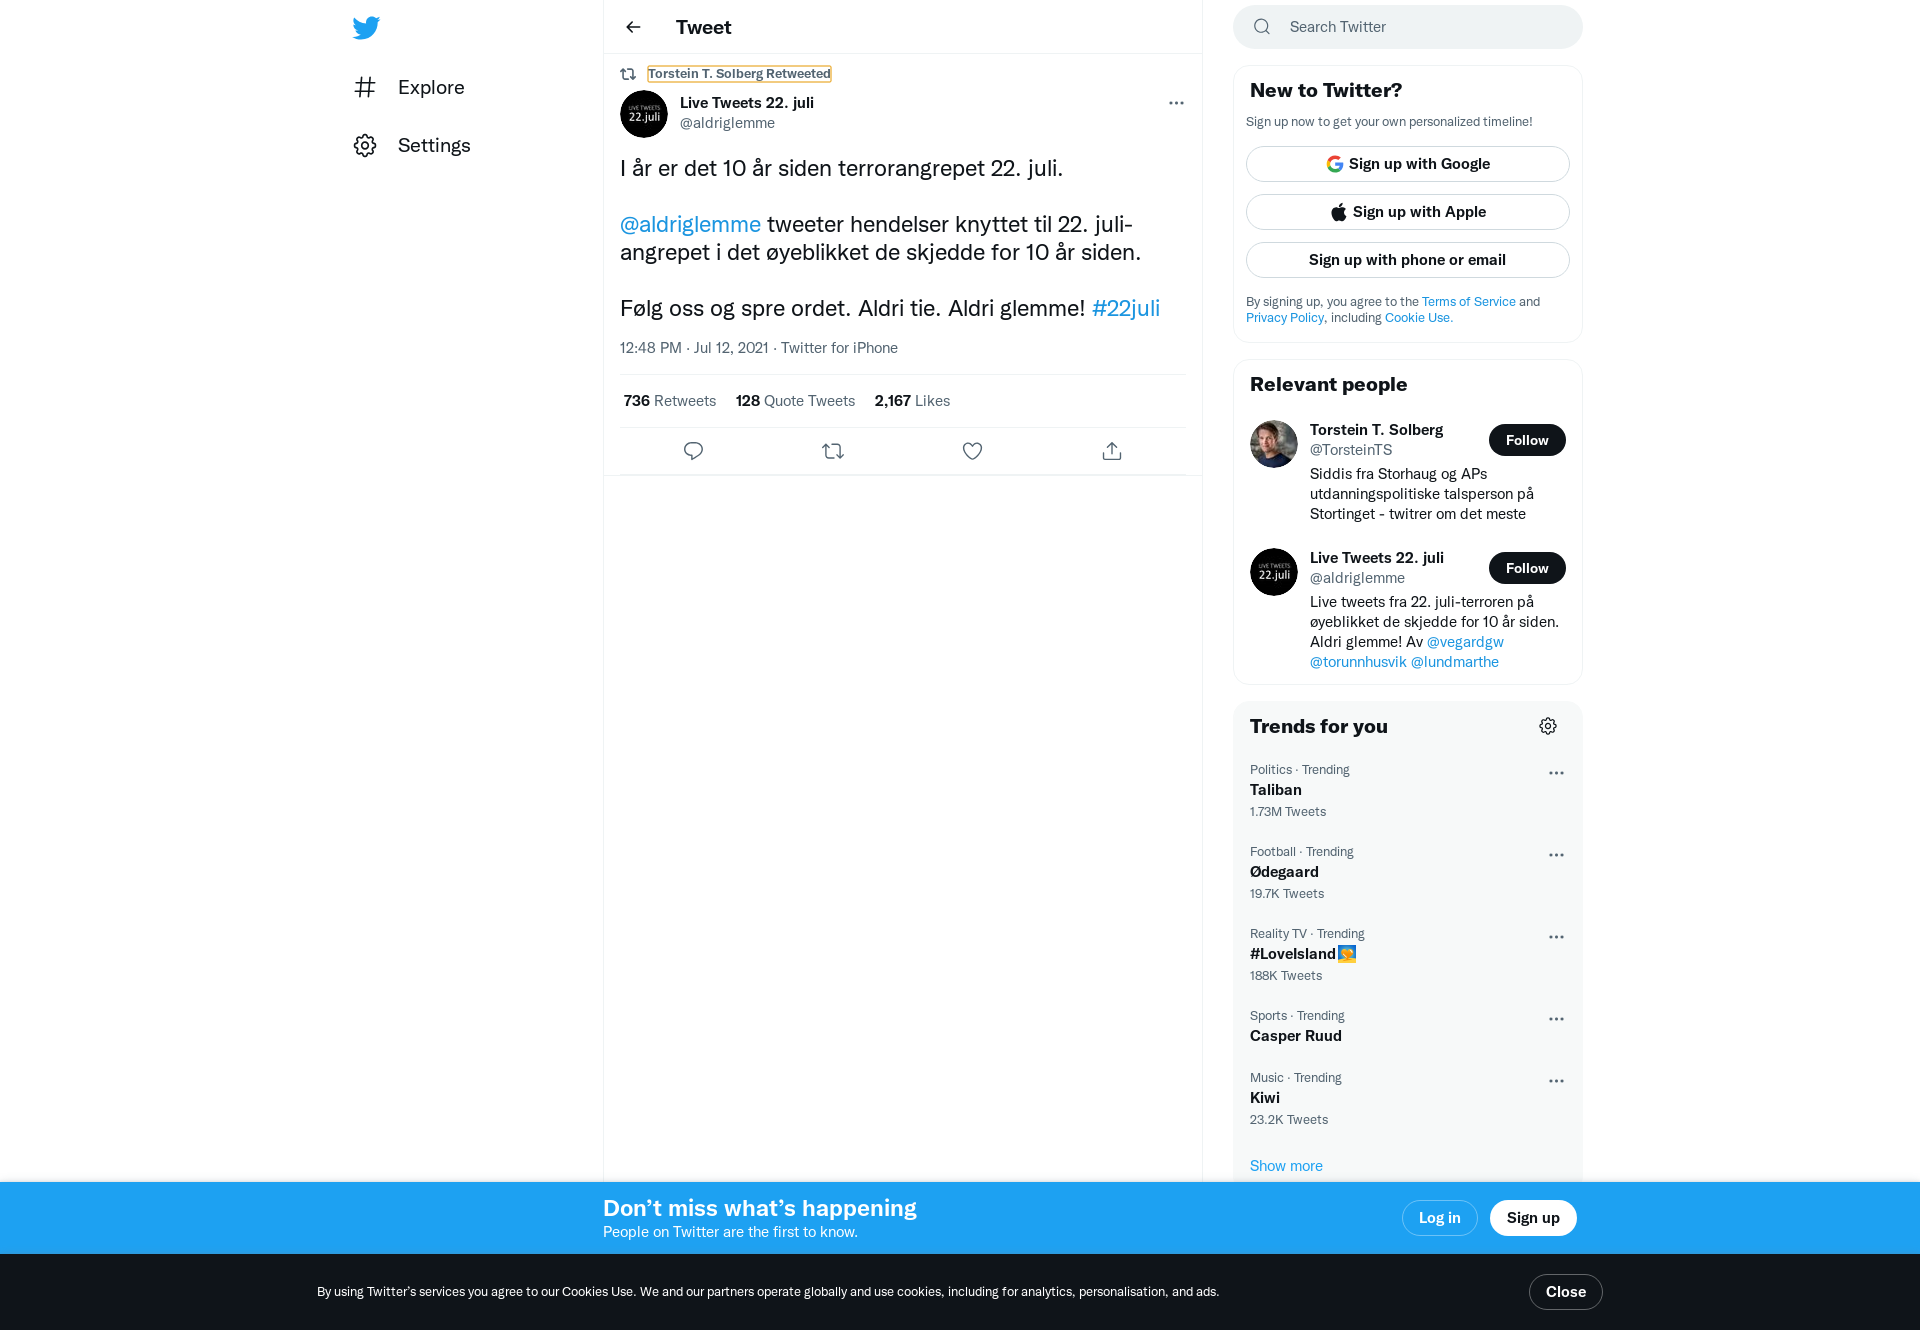Go back using the arrow icon
This screenshot has height=1330, width=1920.
point(633,27)
